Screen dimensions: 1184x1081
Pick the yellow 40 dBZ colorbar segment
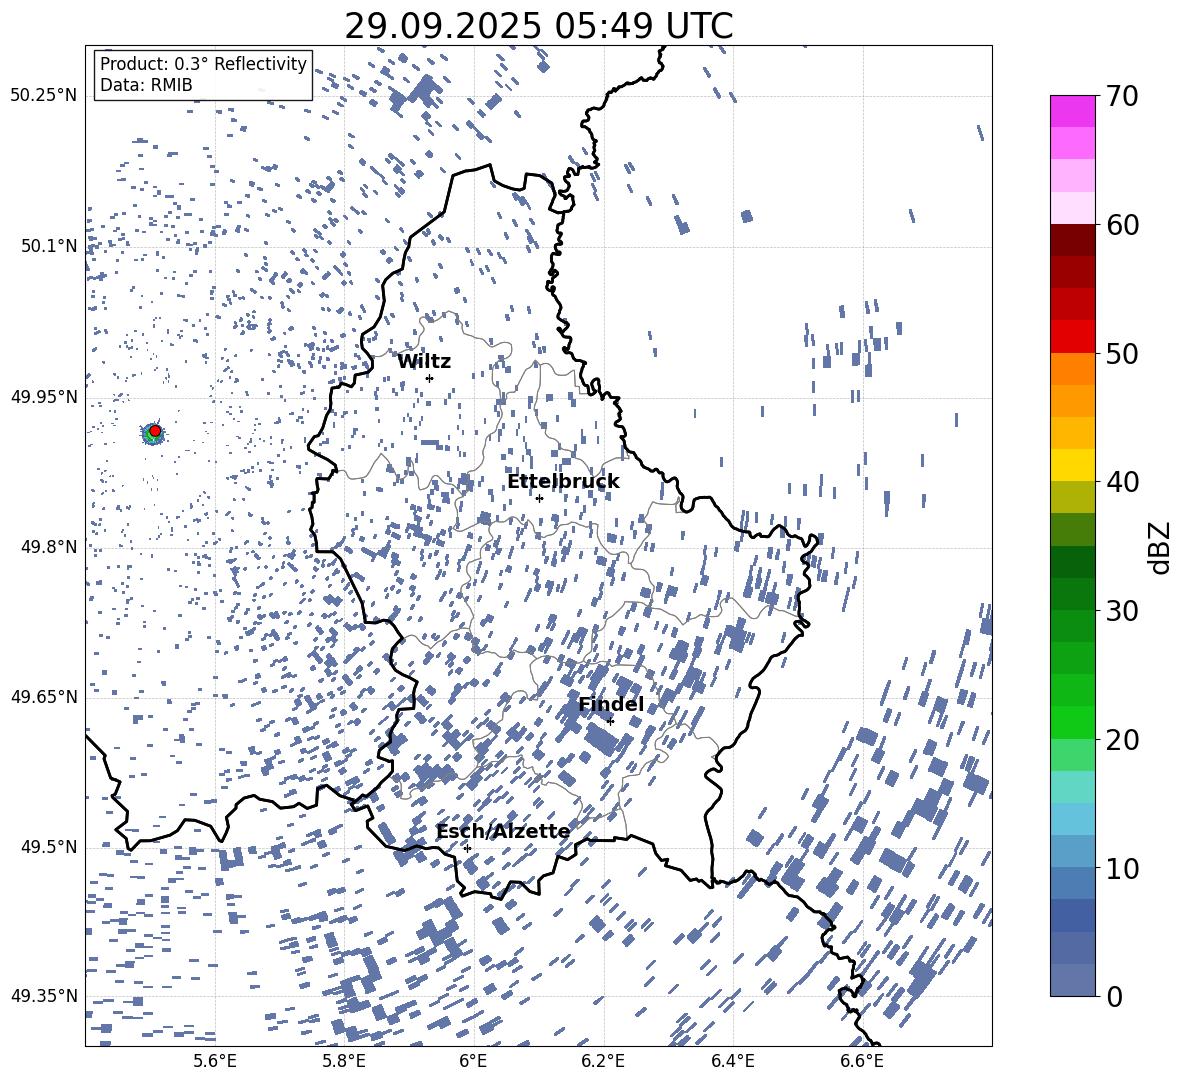(1072, 465)
